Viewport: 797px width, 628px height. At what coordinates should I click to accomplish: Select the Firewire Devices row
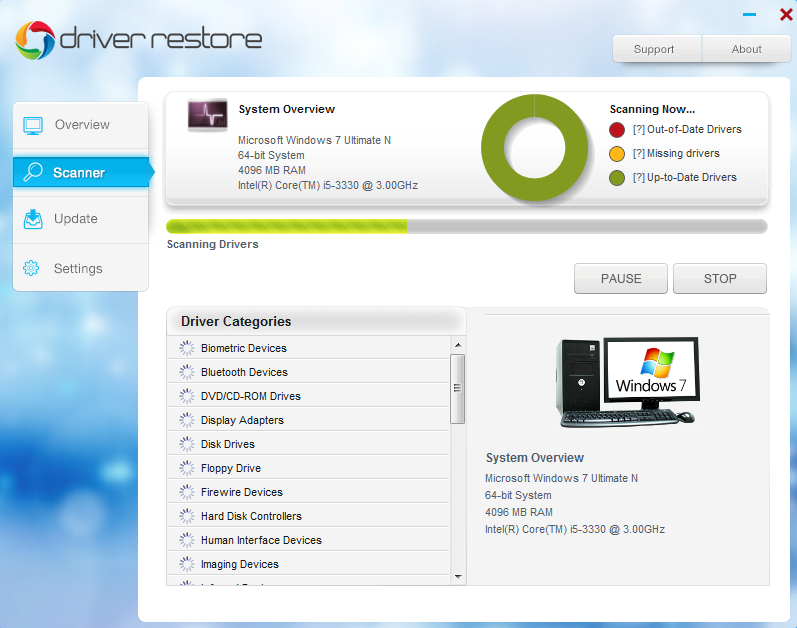[308, 491]
